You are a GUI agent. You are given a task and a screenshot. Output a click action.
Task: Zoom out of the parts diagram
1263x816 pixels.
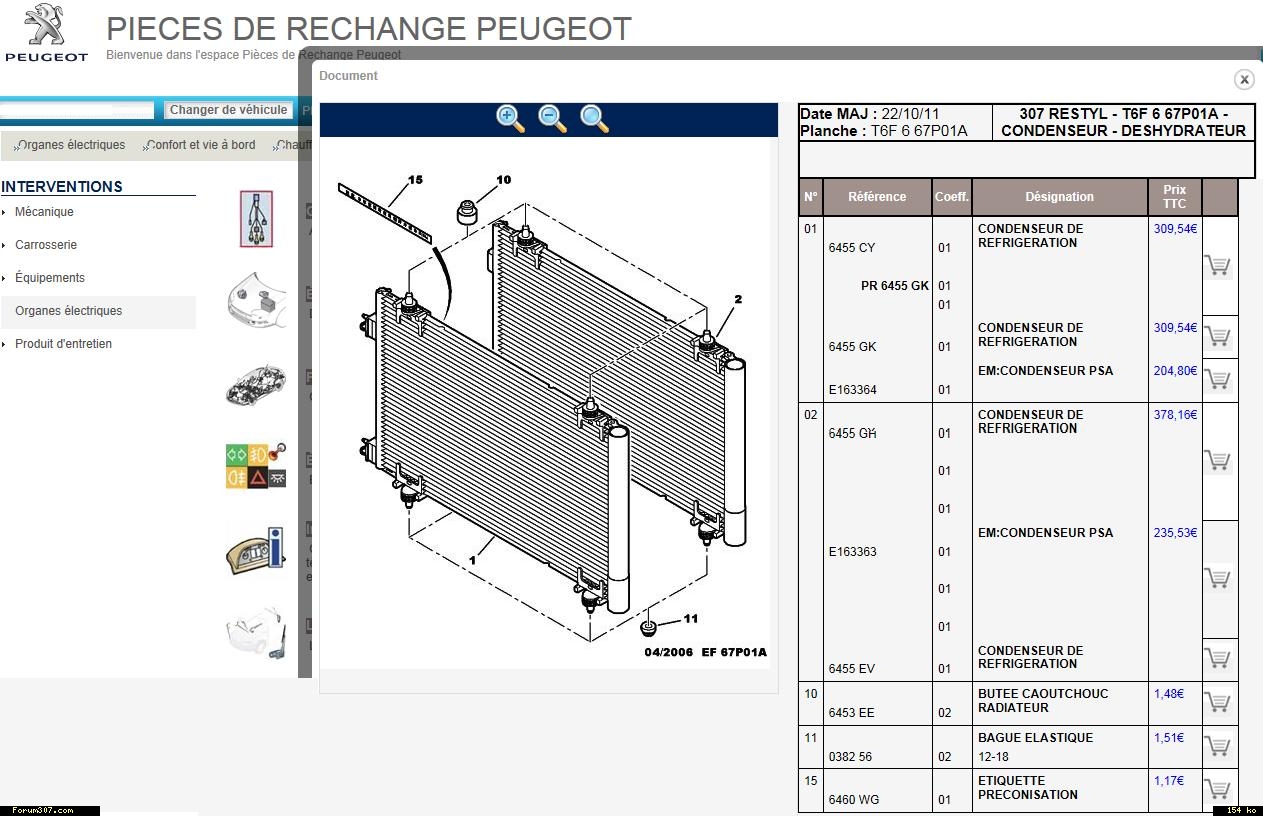tap(552, 118)
